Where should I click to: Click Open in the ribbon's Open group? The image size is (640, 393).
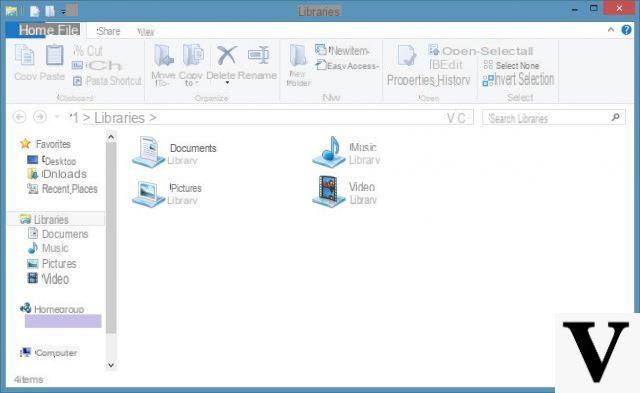pyautogui.click(x=453, y=51)
